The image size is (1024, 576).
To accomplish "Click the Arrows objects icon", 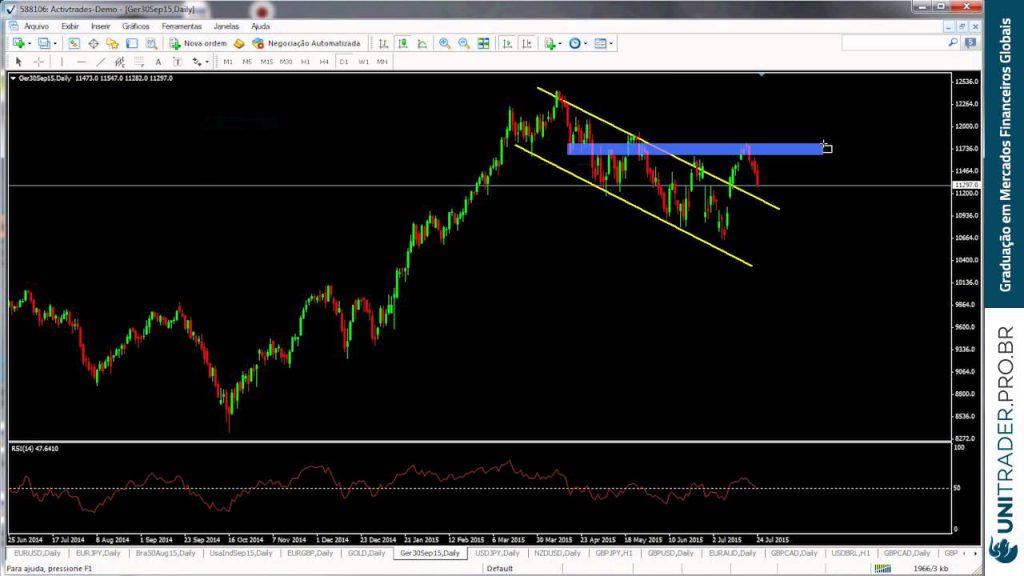I will tap(197, 61).
